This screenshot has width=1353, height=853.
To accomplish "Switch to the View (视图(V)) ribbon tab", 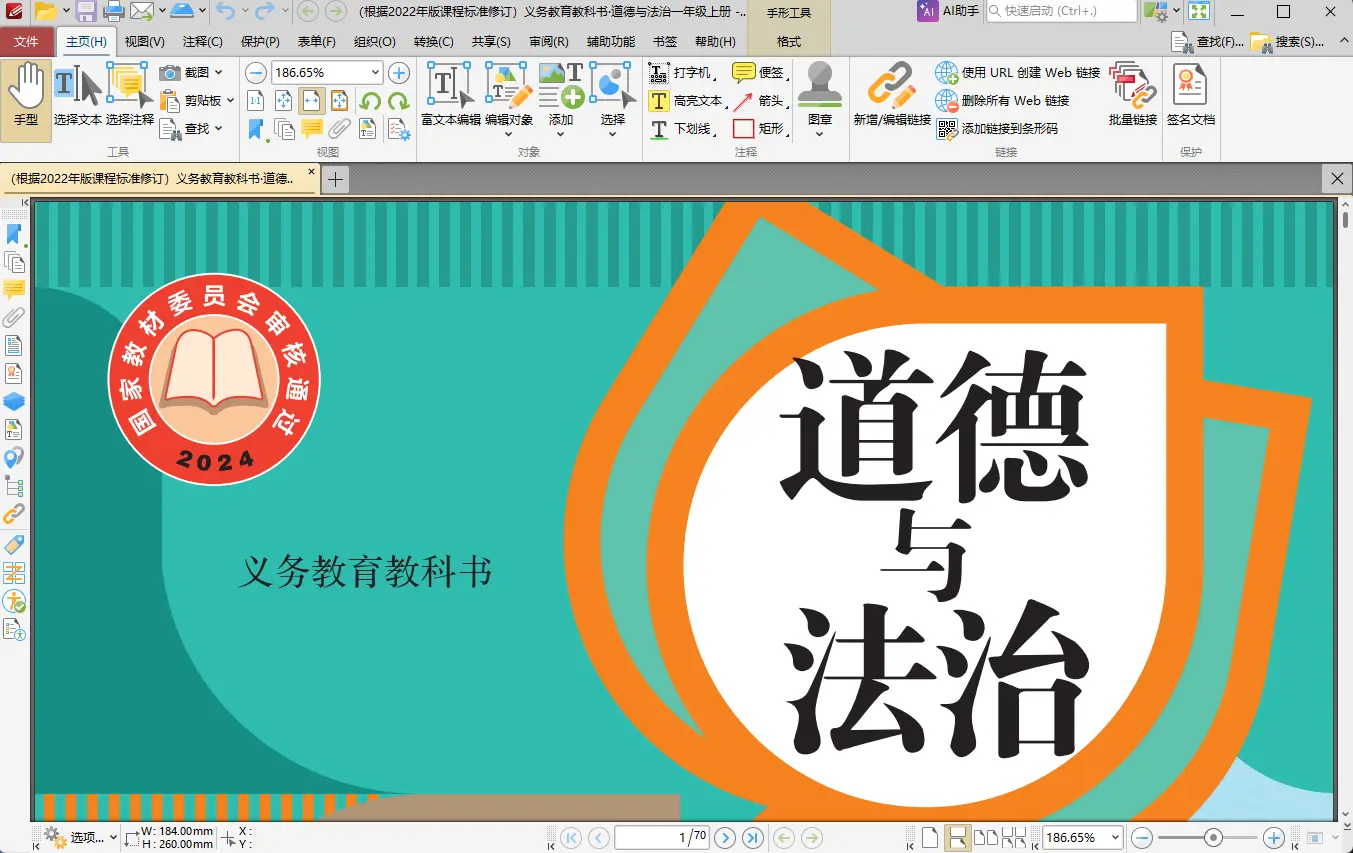I will point(145,42).
